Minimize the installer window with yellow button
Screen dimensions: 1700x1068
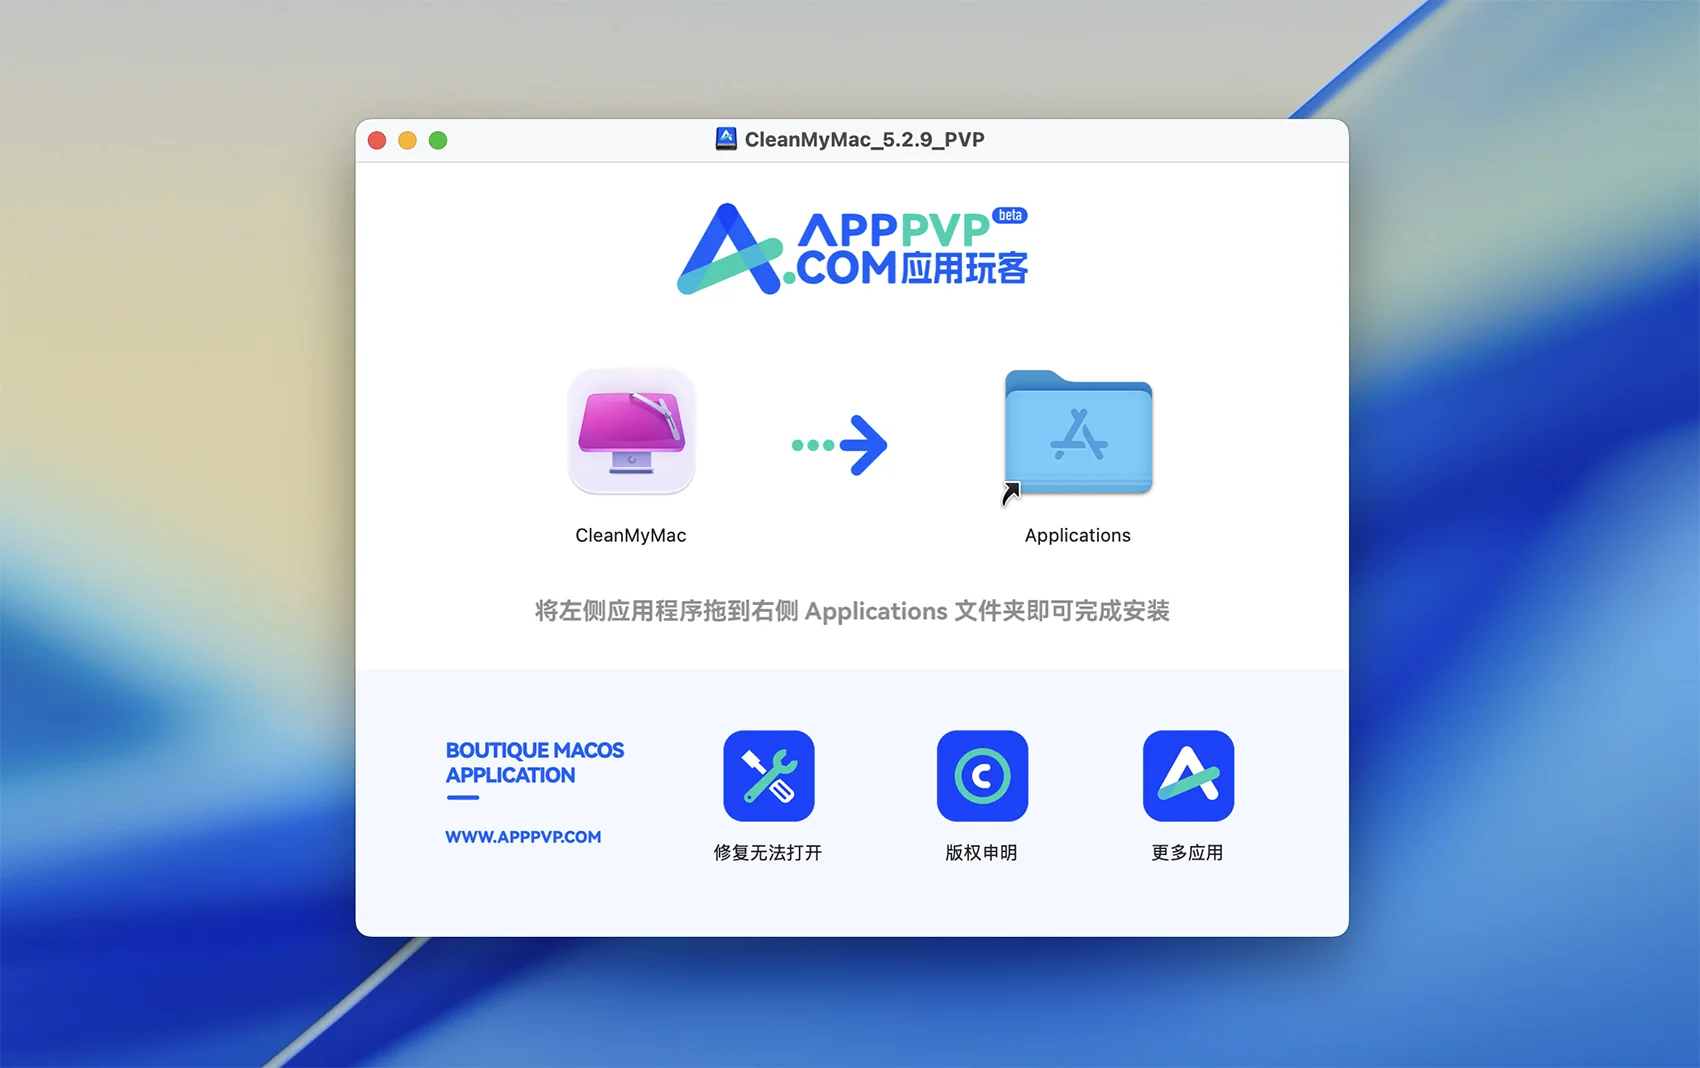tap(407, 140)
